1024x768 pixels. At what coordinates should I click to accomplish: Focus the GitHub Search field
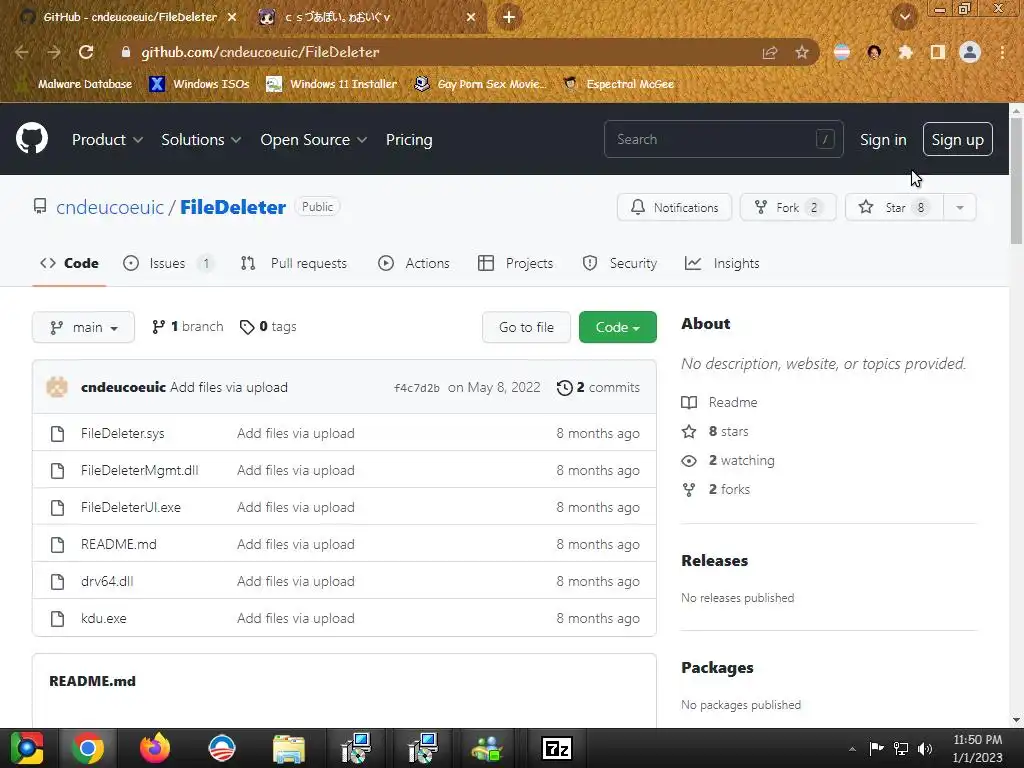[724, 140]
